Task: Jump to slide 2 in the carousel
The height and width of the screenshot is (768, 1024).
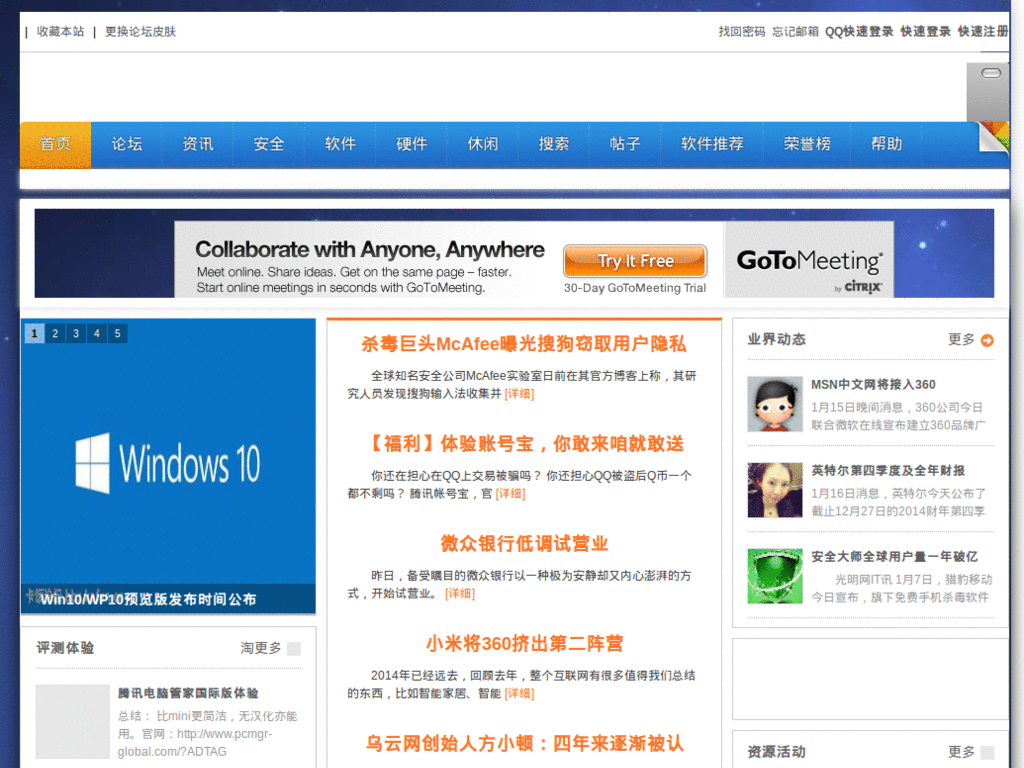Action: pyautogui.click(x=55, y=334)
